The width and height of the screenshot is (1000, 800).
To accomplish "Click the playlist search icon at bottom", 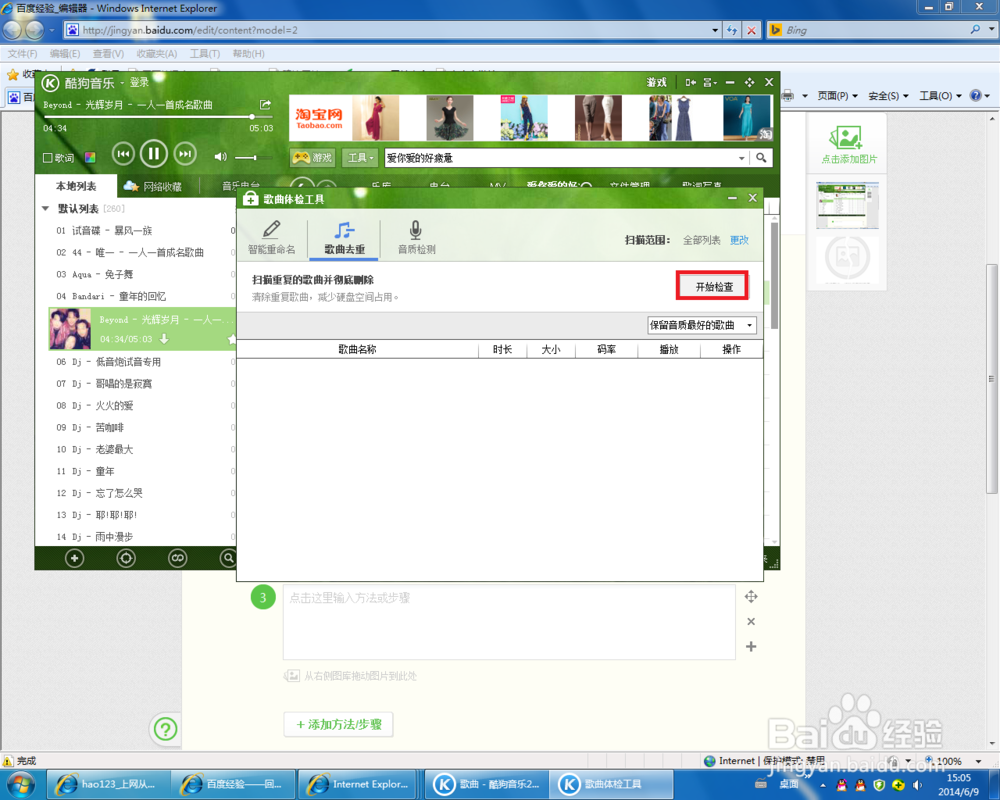I will coord(228,558).
